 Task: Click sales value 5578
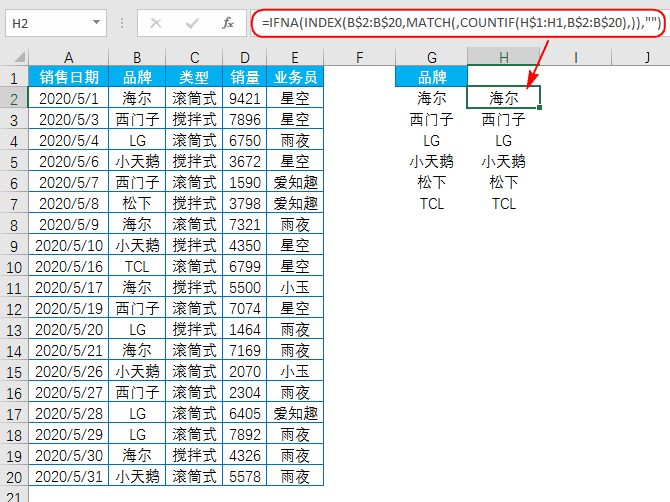[244, 476]
